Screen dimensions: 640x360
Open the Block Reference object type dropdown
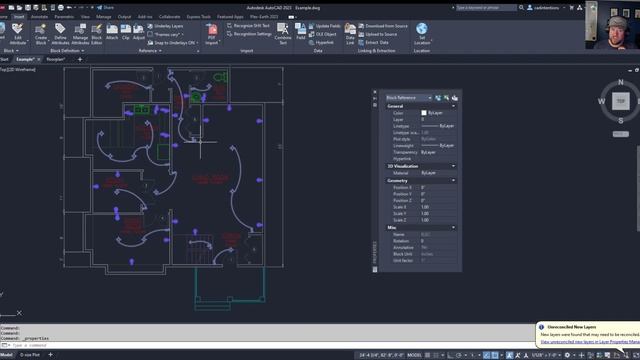coord(409,98)
